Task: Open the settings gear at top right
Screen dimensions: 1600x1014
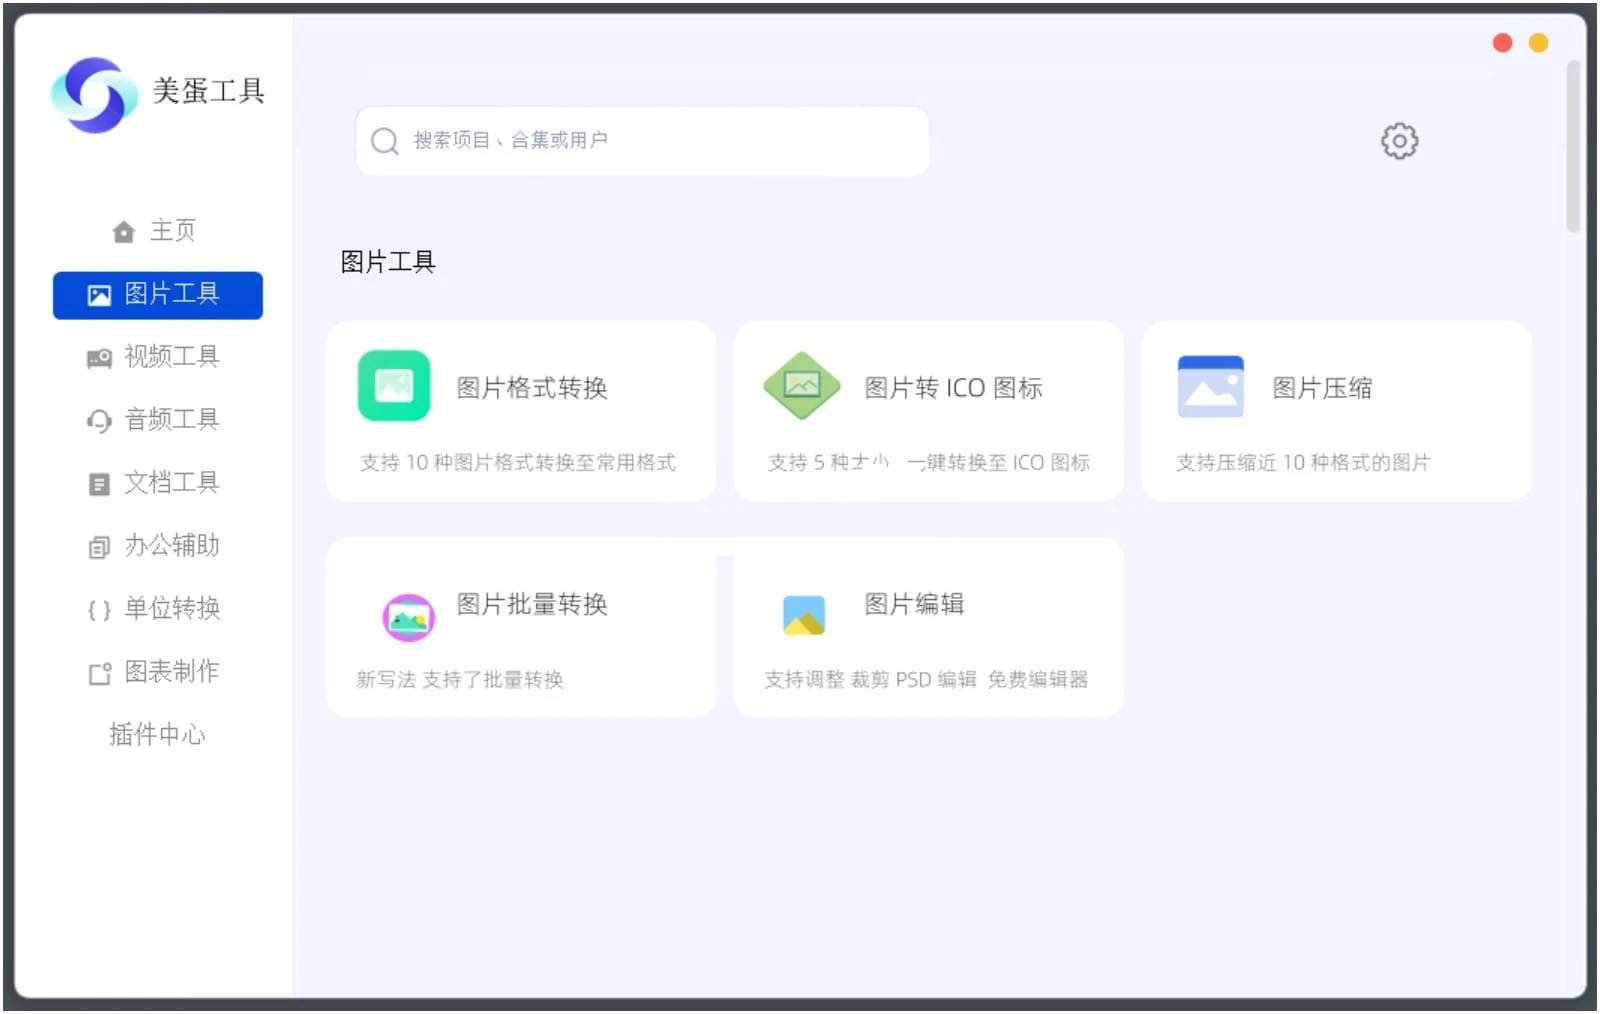Action: [1398, 141]
